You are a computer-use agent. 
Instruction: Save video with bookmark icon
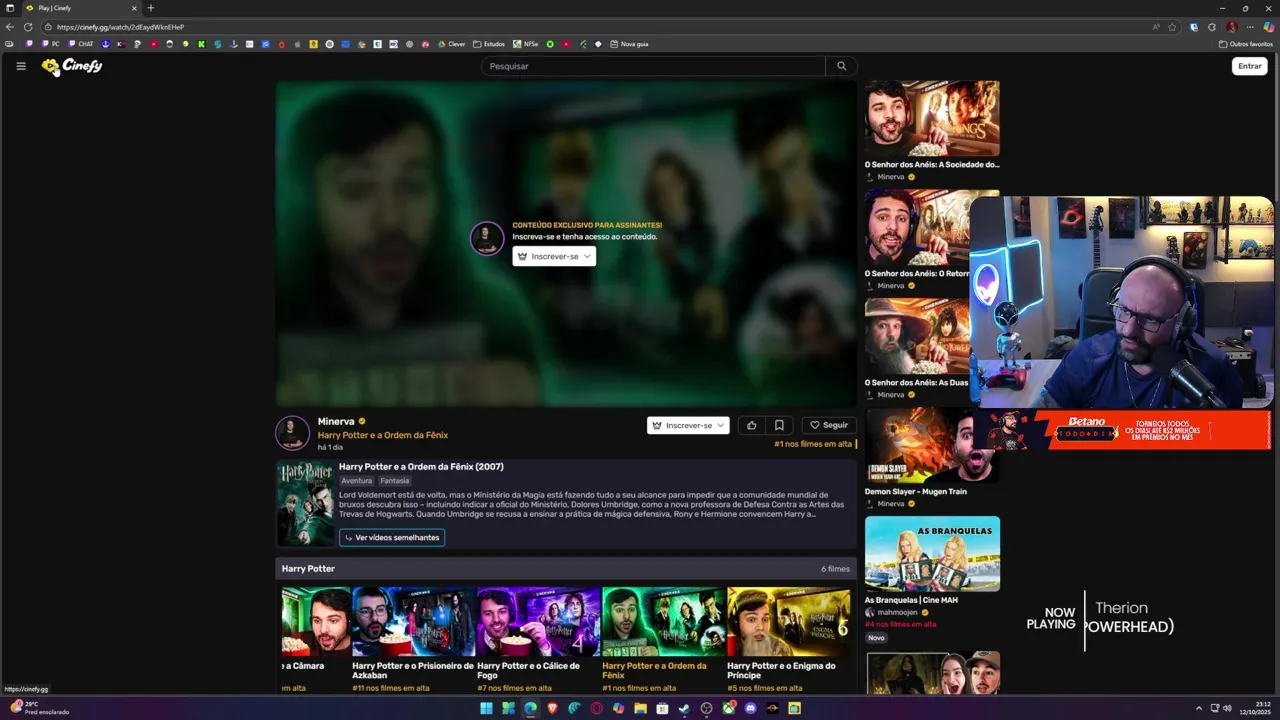tap(779, 425)
